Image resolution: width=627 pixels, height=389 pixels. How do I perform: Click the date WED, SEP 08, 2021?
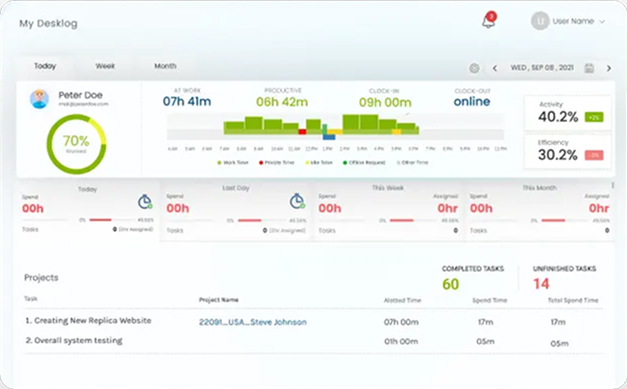point(542,68)
